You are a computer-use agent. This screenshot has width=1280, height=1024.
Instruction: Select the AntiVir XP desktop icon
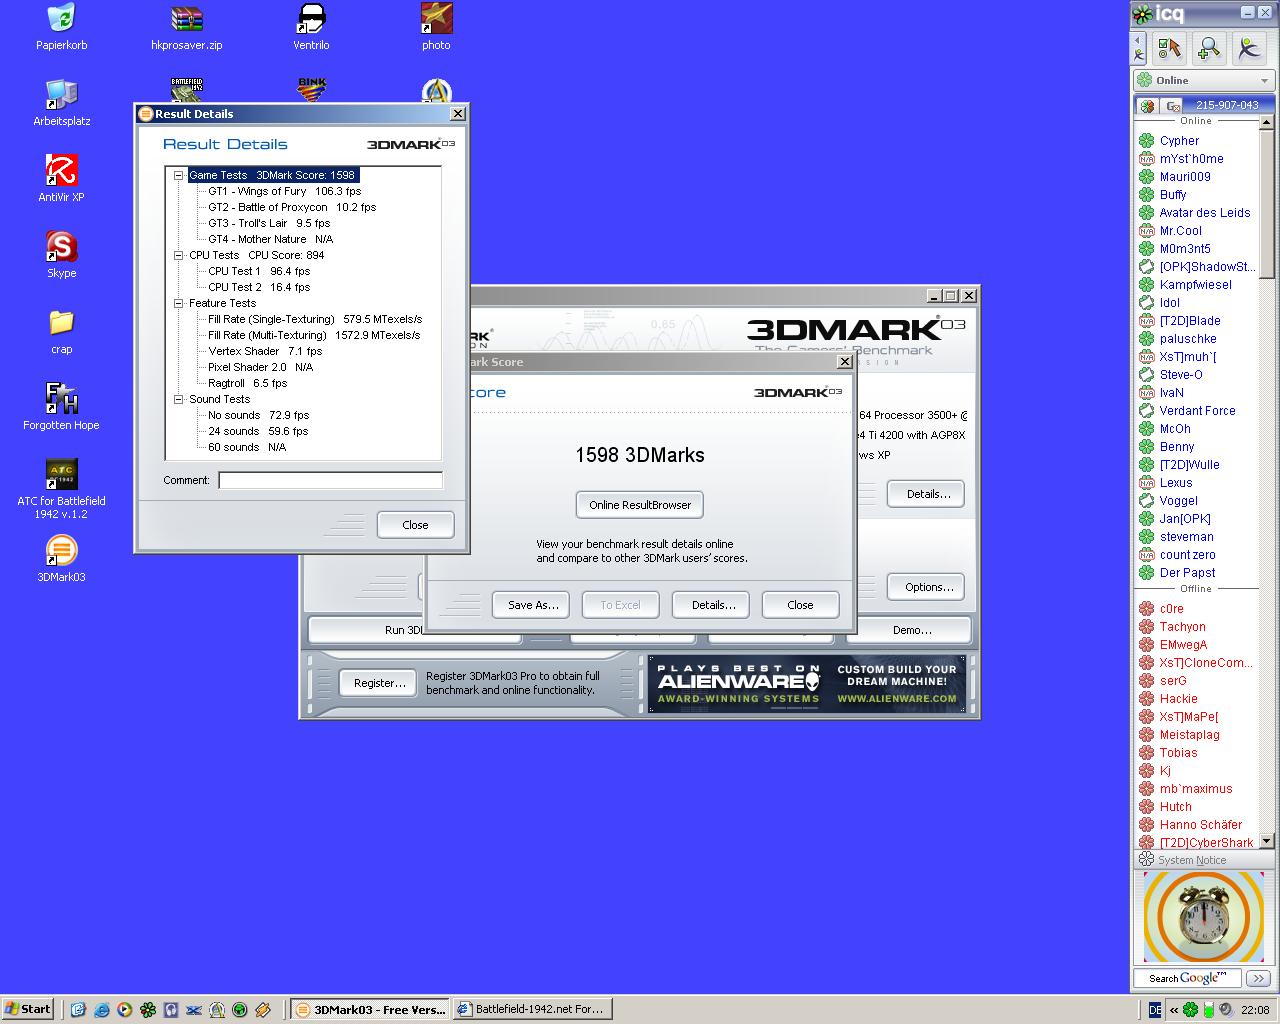[x=61, y=179]
